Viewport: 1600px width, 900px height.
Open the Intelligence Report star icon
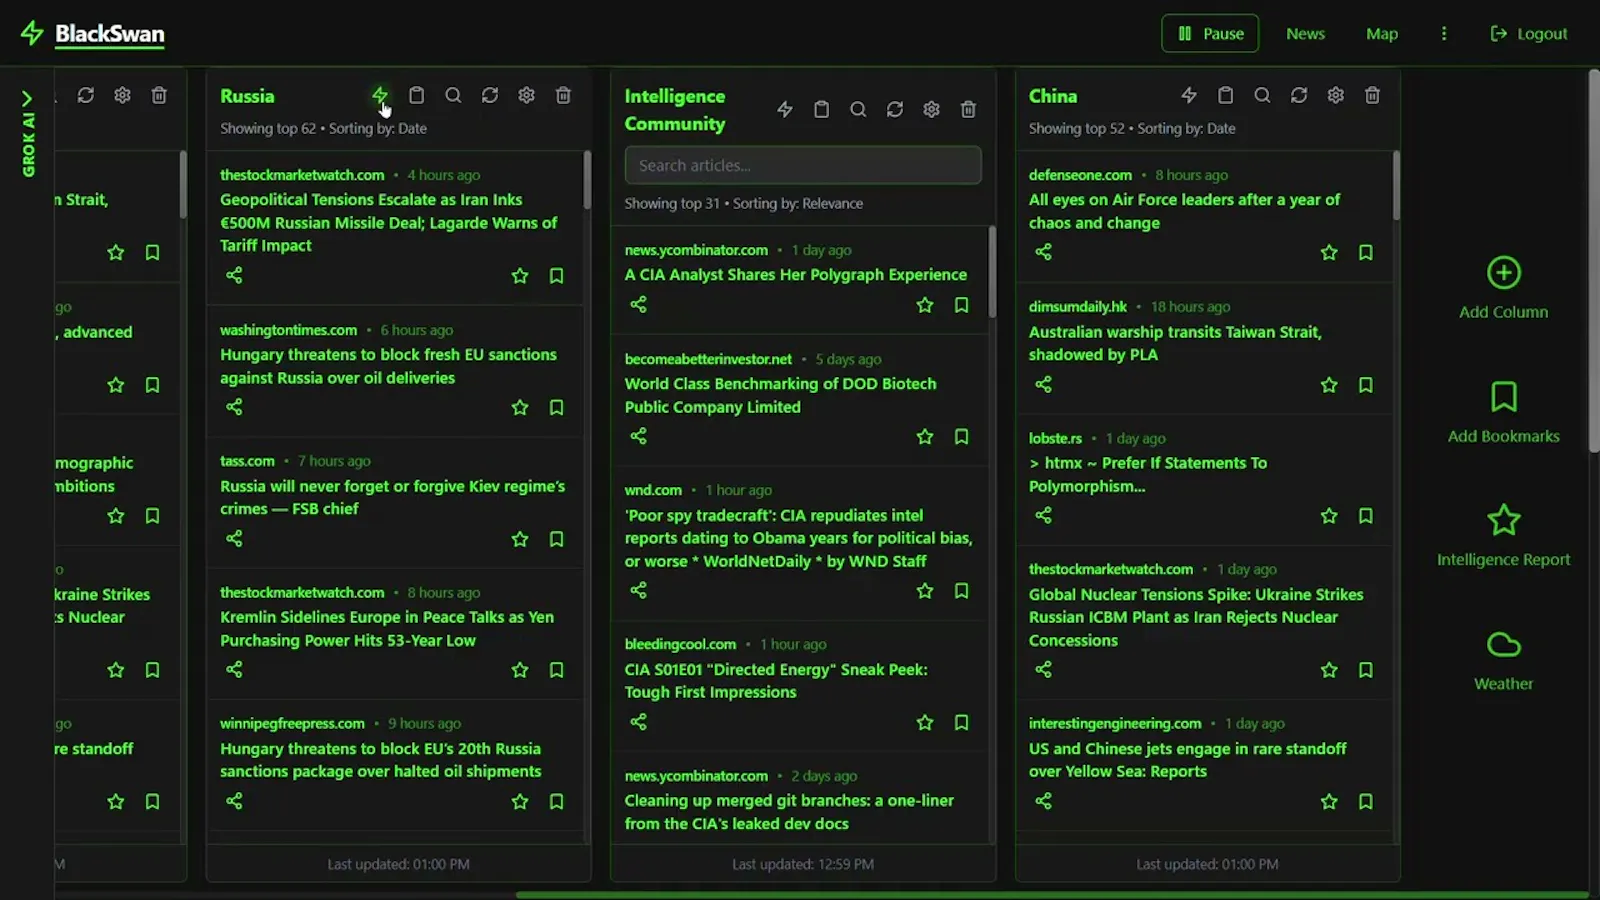pos(1503,520)
